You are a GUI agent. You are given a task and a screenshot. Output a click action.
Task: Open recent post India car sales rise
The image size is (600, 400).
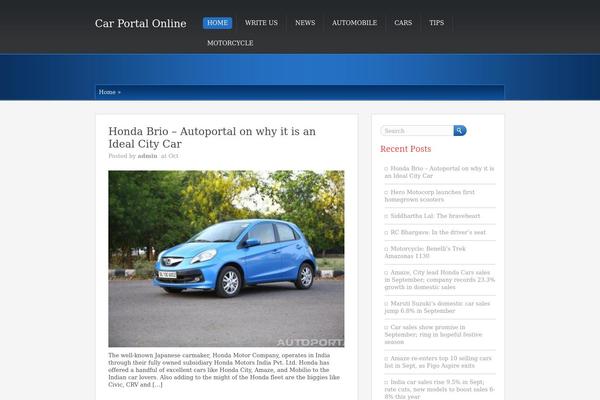[x=440, y=389]
